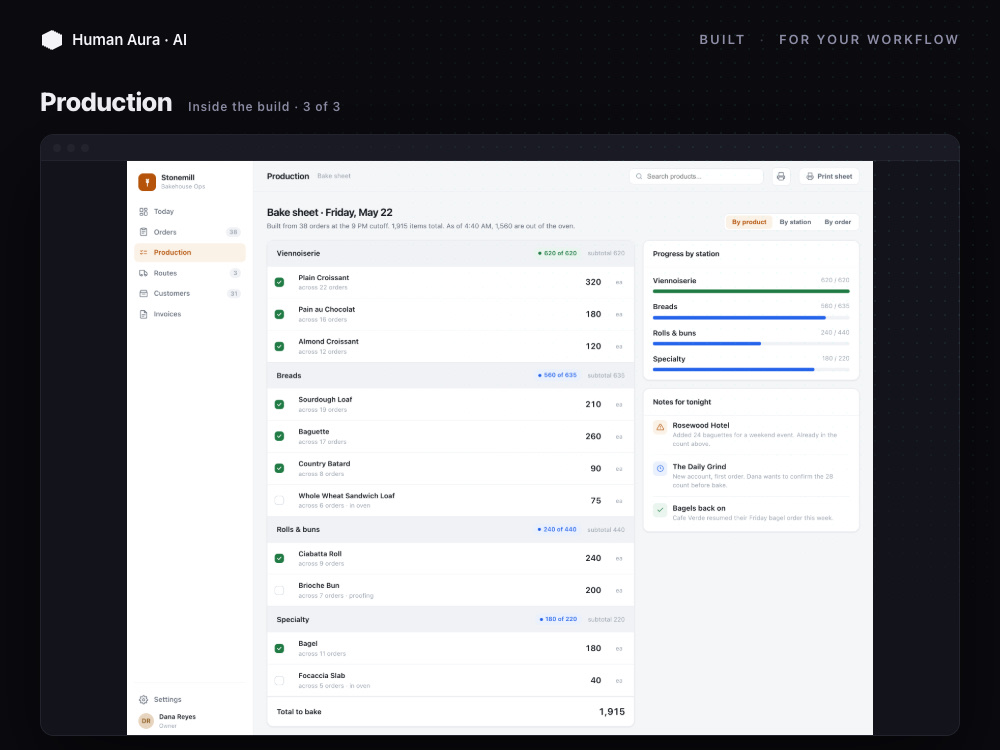Click the Viennoiserie section header
Image resolution: width=1000 pixels, height=750 pixels.
(x=450, y=253)
